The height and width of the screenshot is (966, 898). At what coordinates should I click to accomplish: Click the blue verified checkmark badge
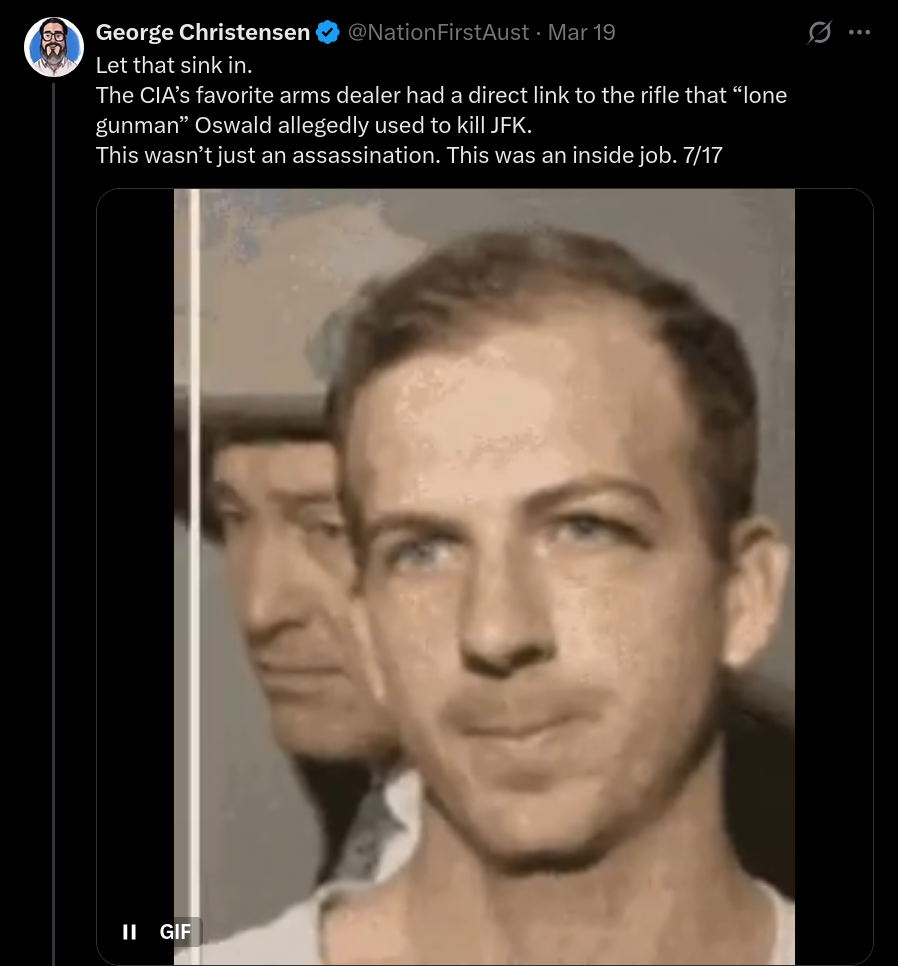(328, 32)
